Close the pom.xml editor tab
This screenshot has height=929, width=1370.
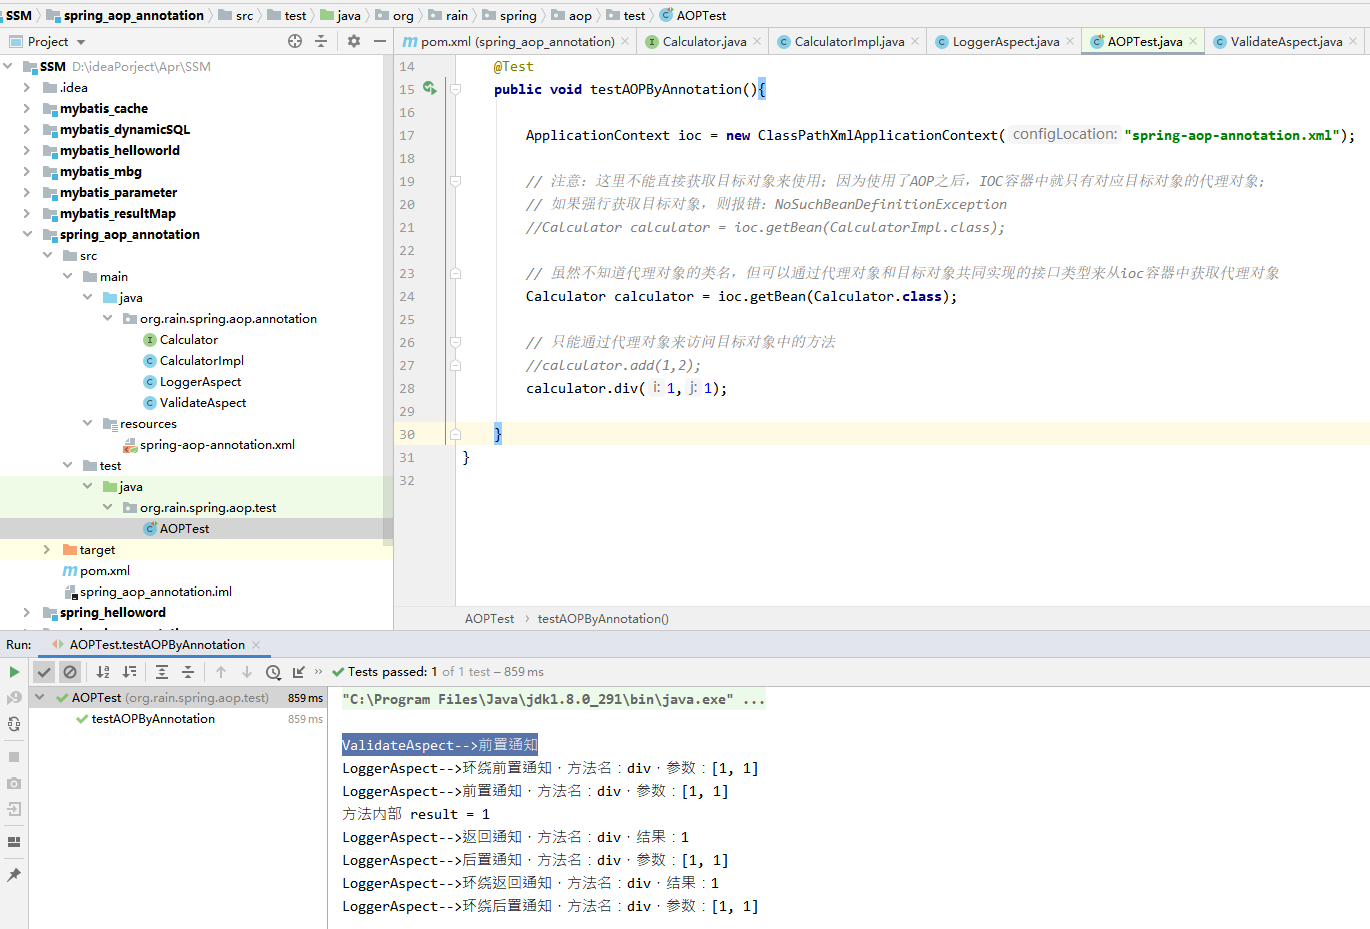point(625,41)
